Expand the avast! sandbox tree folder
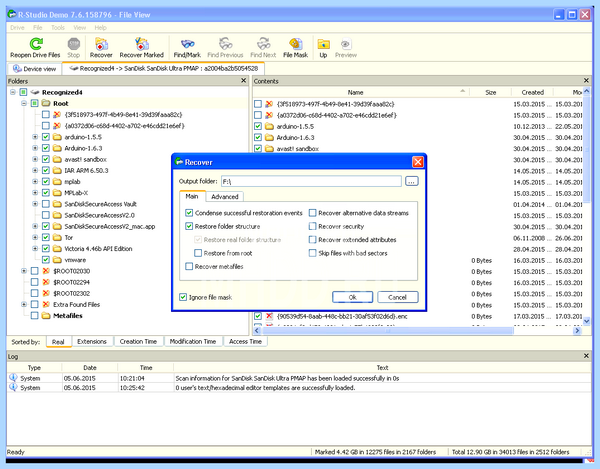Viewport: 600px width, 469px height. click(x=35, y=159)
